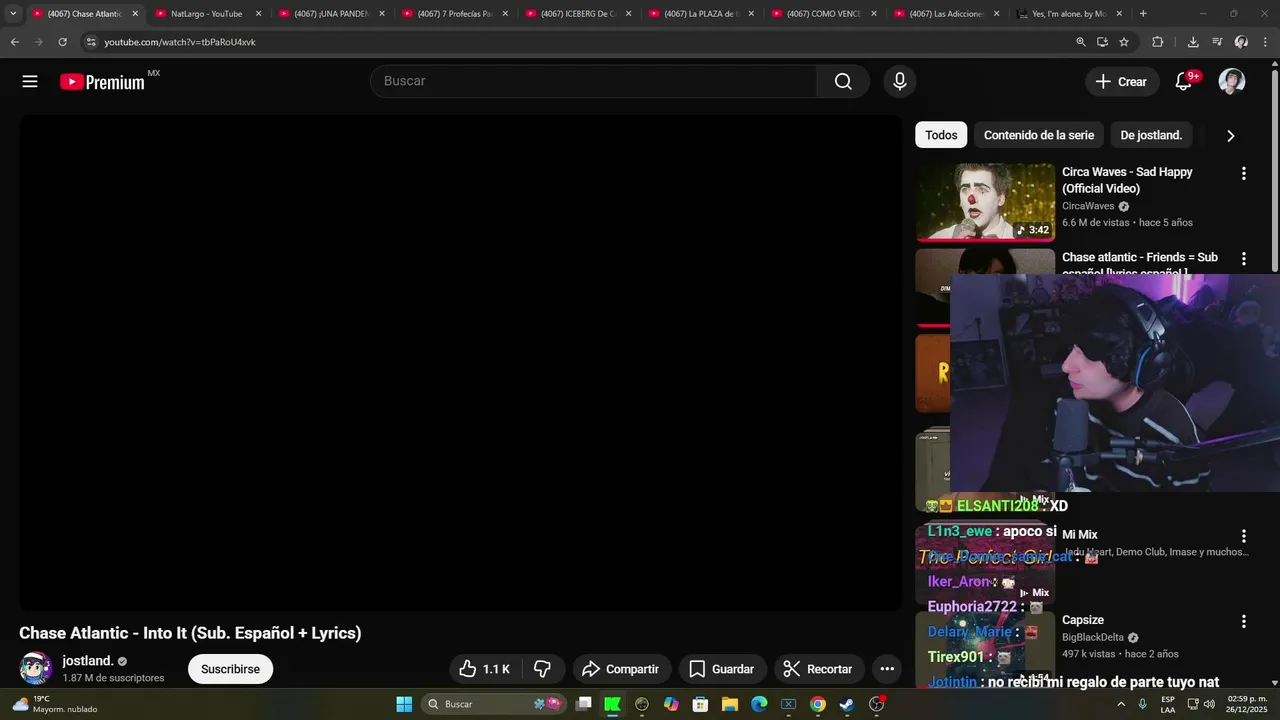Select Contenido de la serie chip
Screen dimensions: 1280x720
(1039, 135)
